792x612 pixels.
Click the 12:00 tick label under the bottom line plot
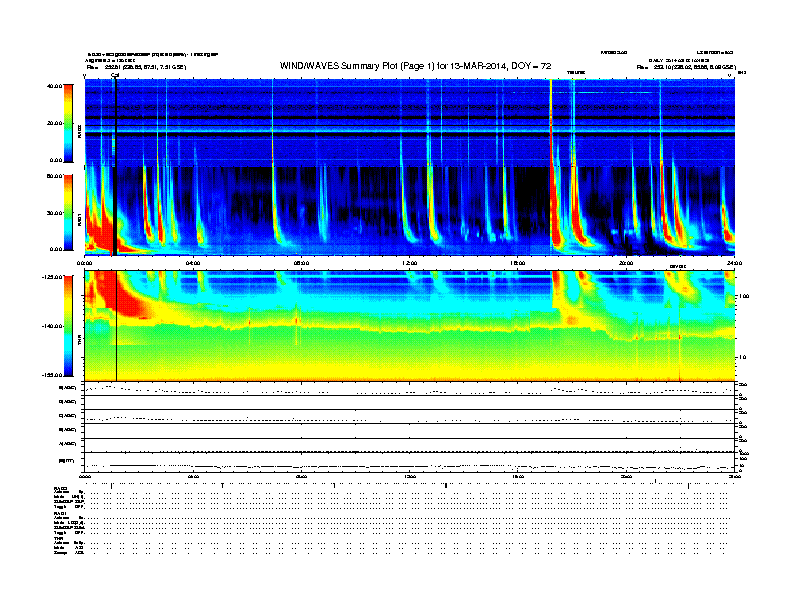pyautogui.click(x=410, y=477)
